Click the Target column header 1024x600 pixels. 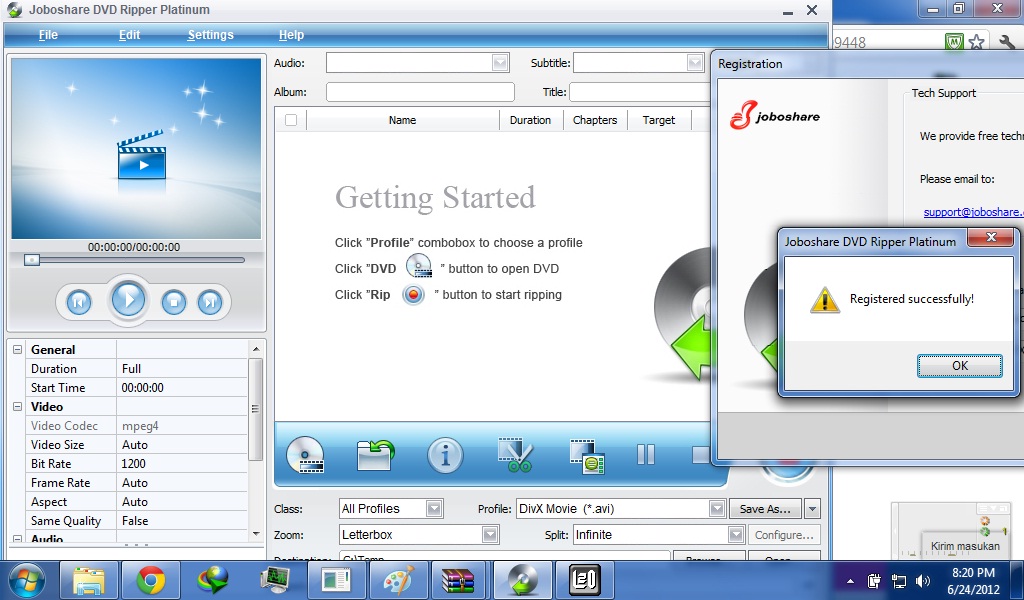(658, 120)
